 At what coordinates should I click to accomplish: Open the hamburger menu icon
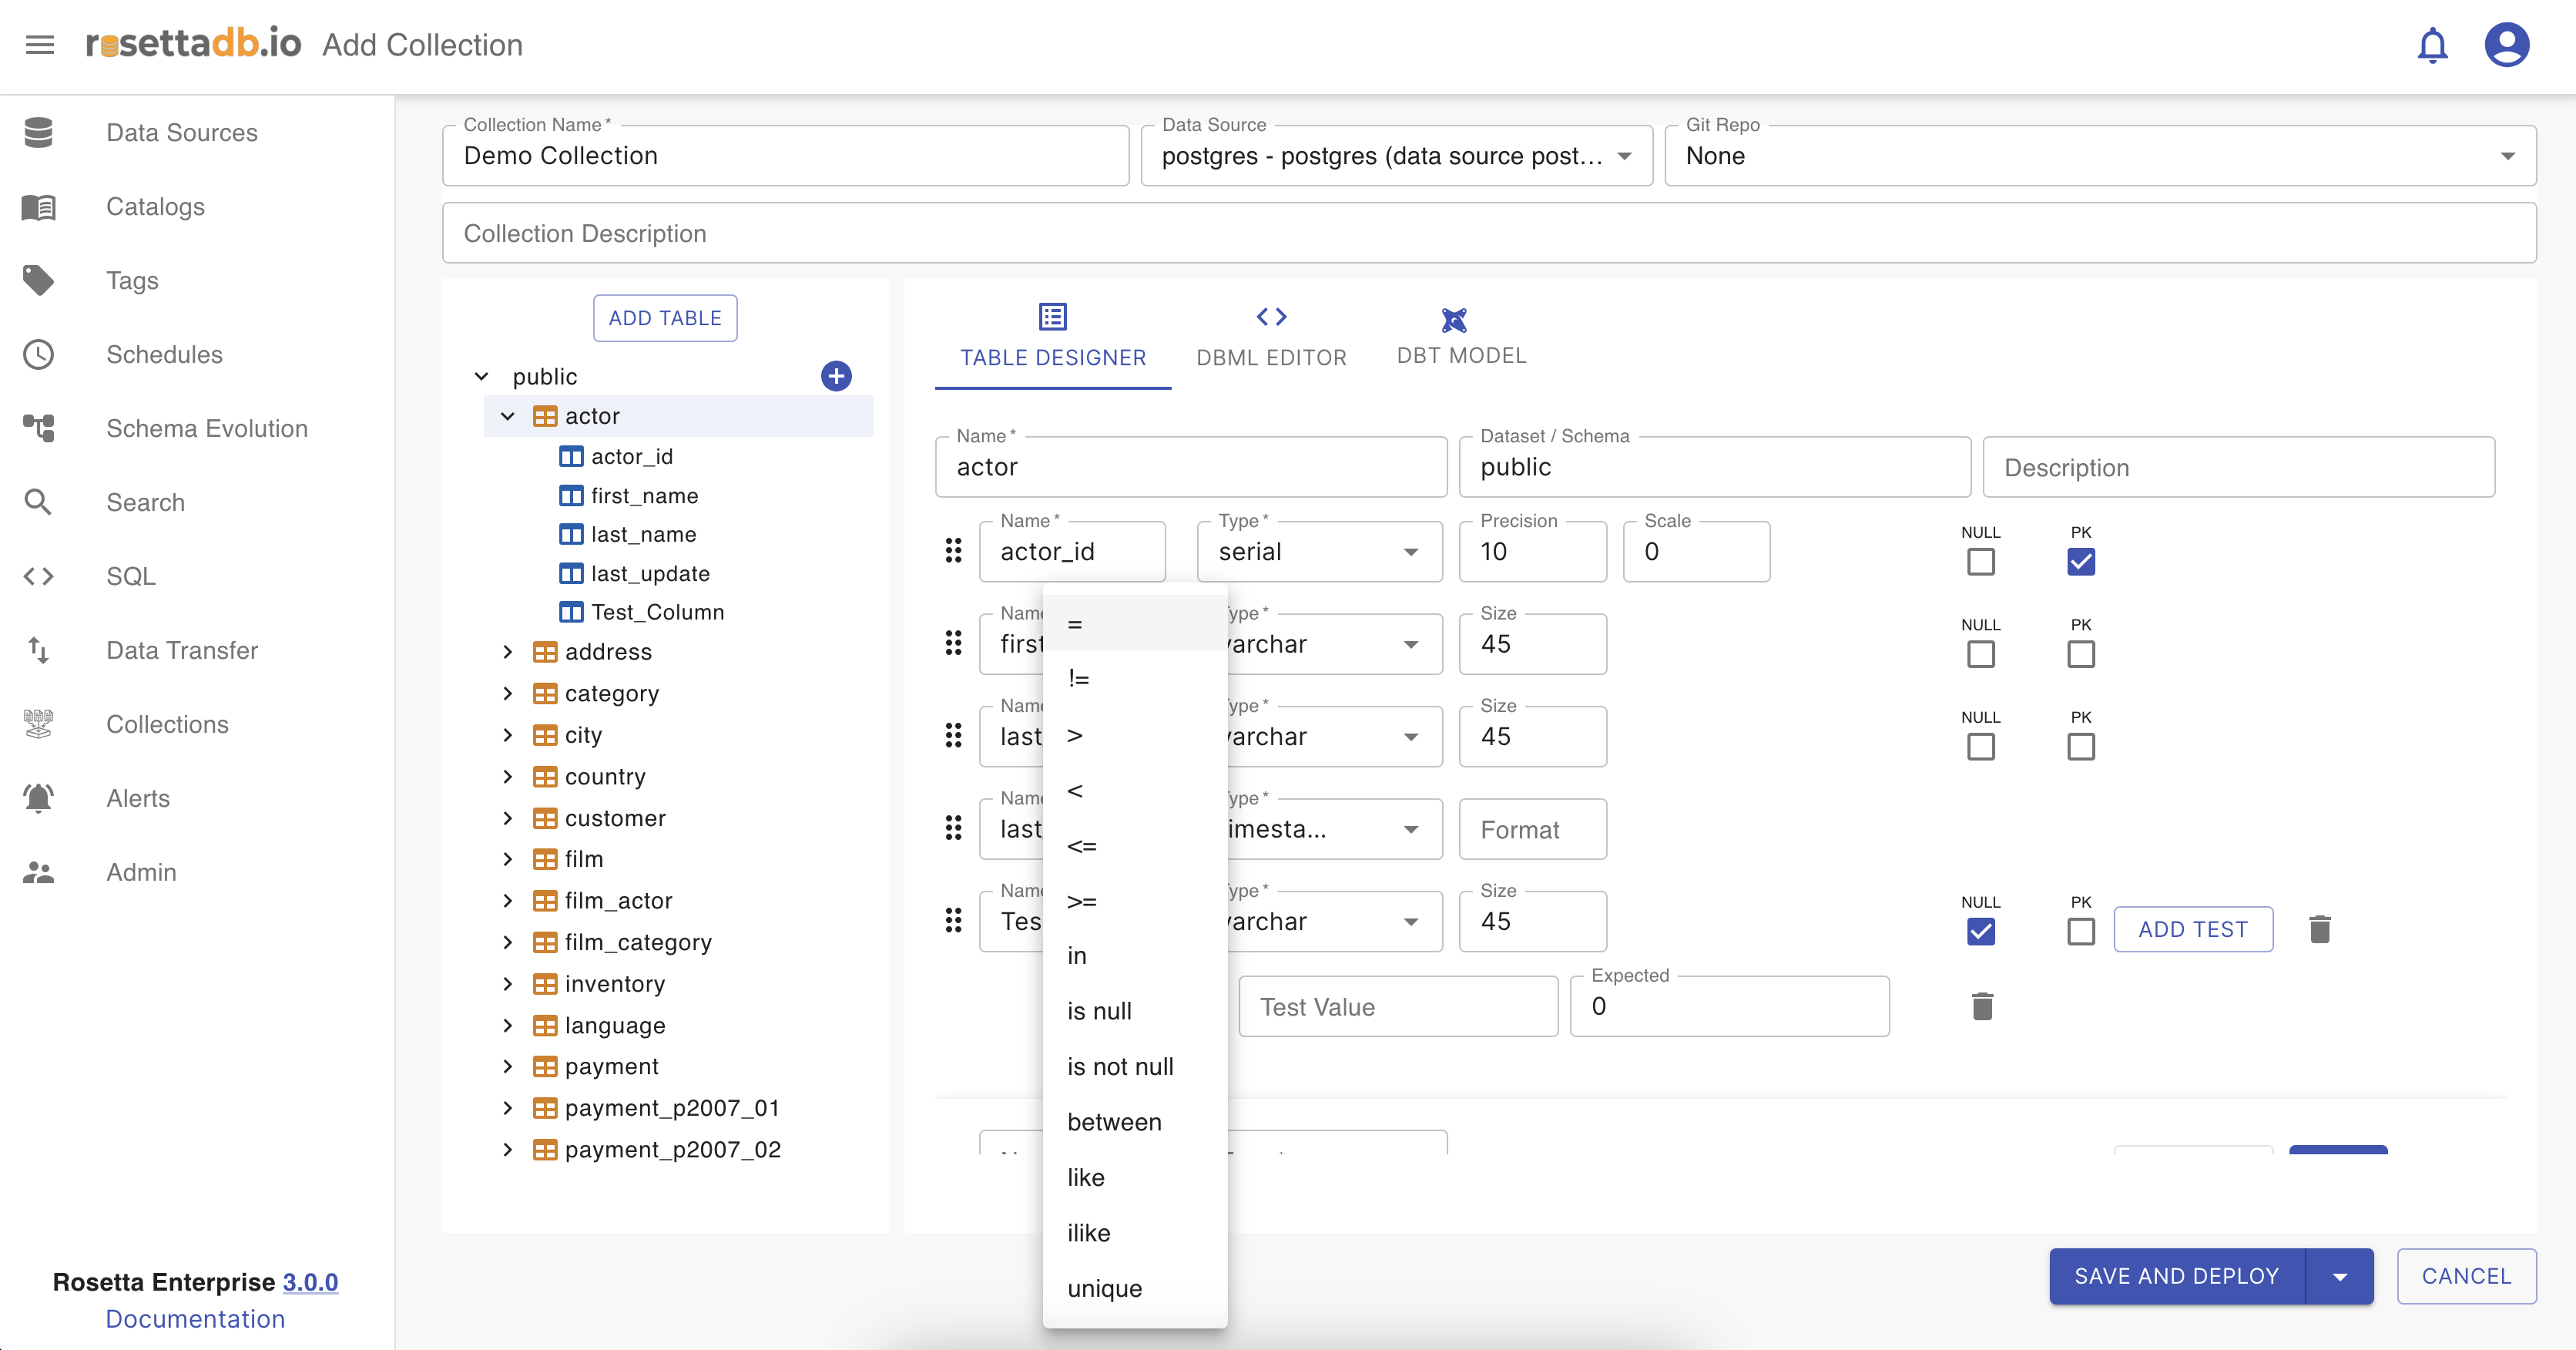40,45
